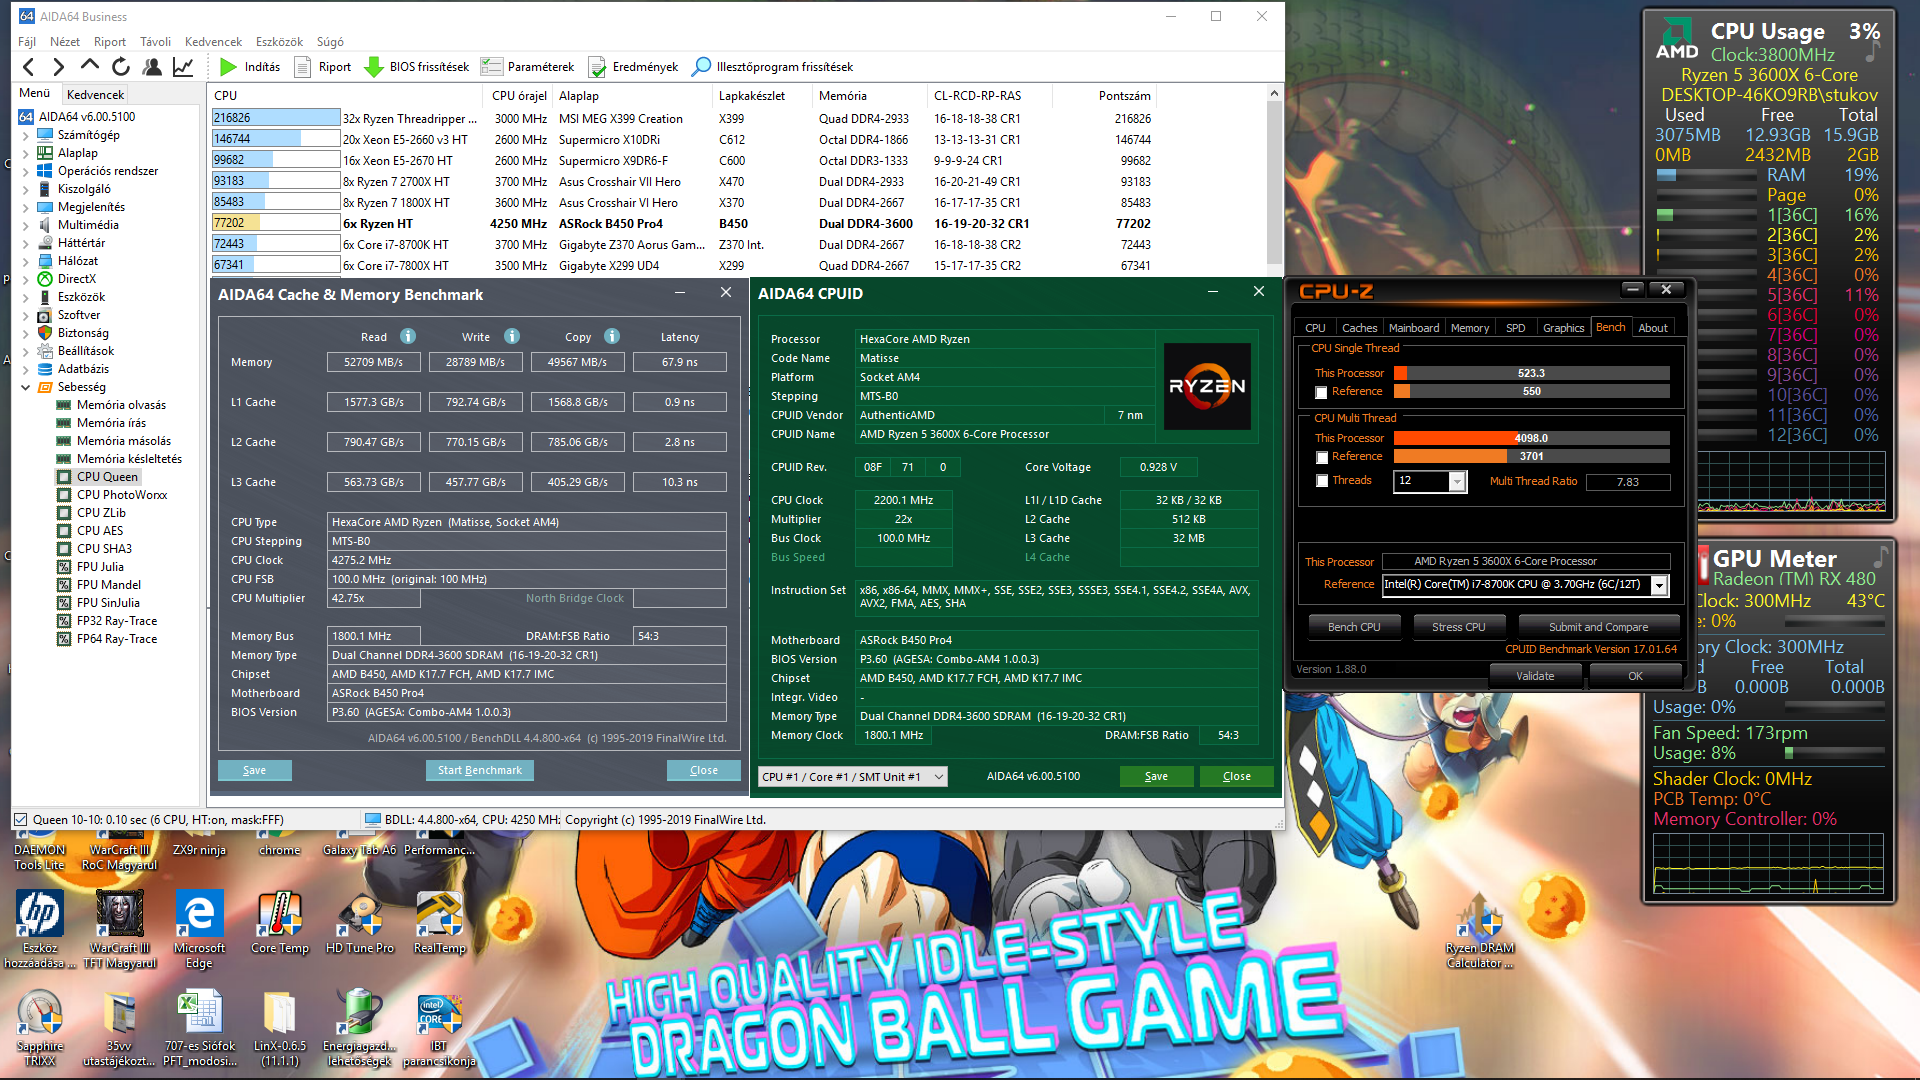Click Bench CPU button in CPU-Z
Screen dimensions: 1920x1080
tap(1354, 627)
